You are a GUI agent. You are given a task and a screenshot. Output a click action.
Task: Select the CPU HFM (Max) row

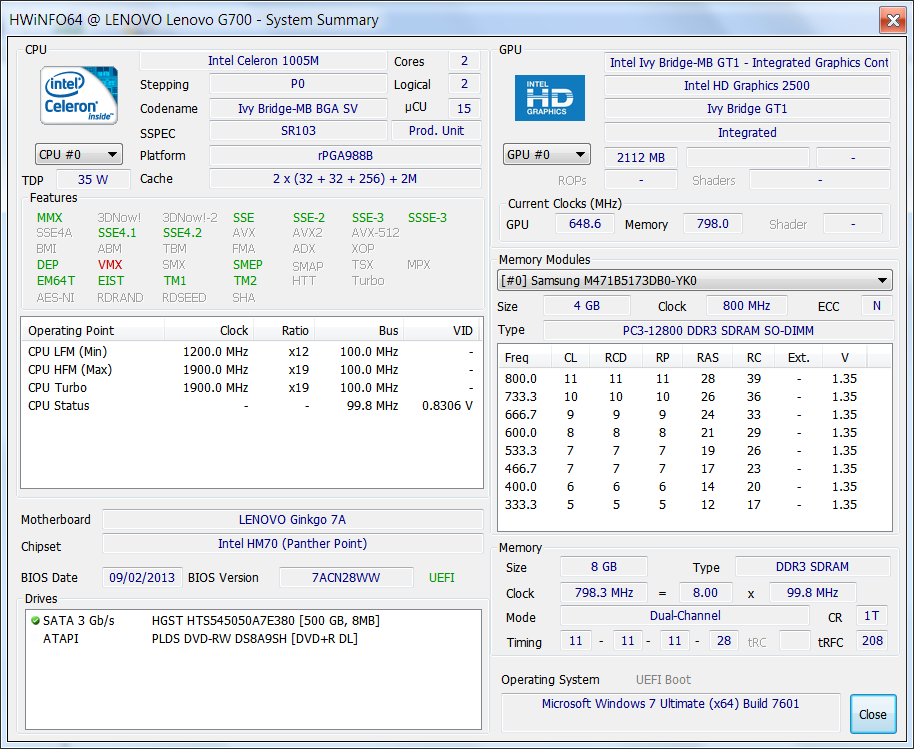(x=252, y=370)
